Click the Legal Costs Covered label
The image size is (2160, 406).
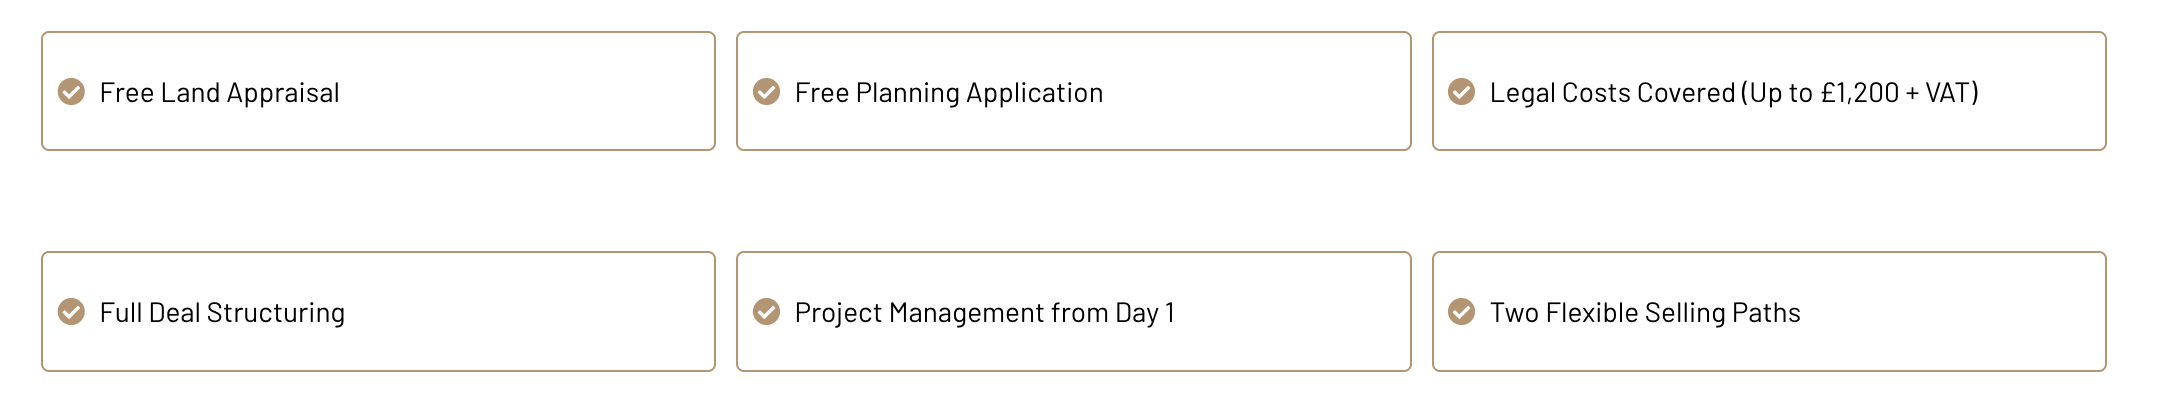1612,93
